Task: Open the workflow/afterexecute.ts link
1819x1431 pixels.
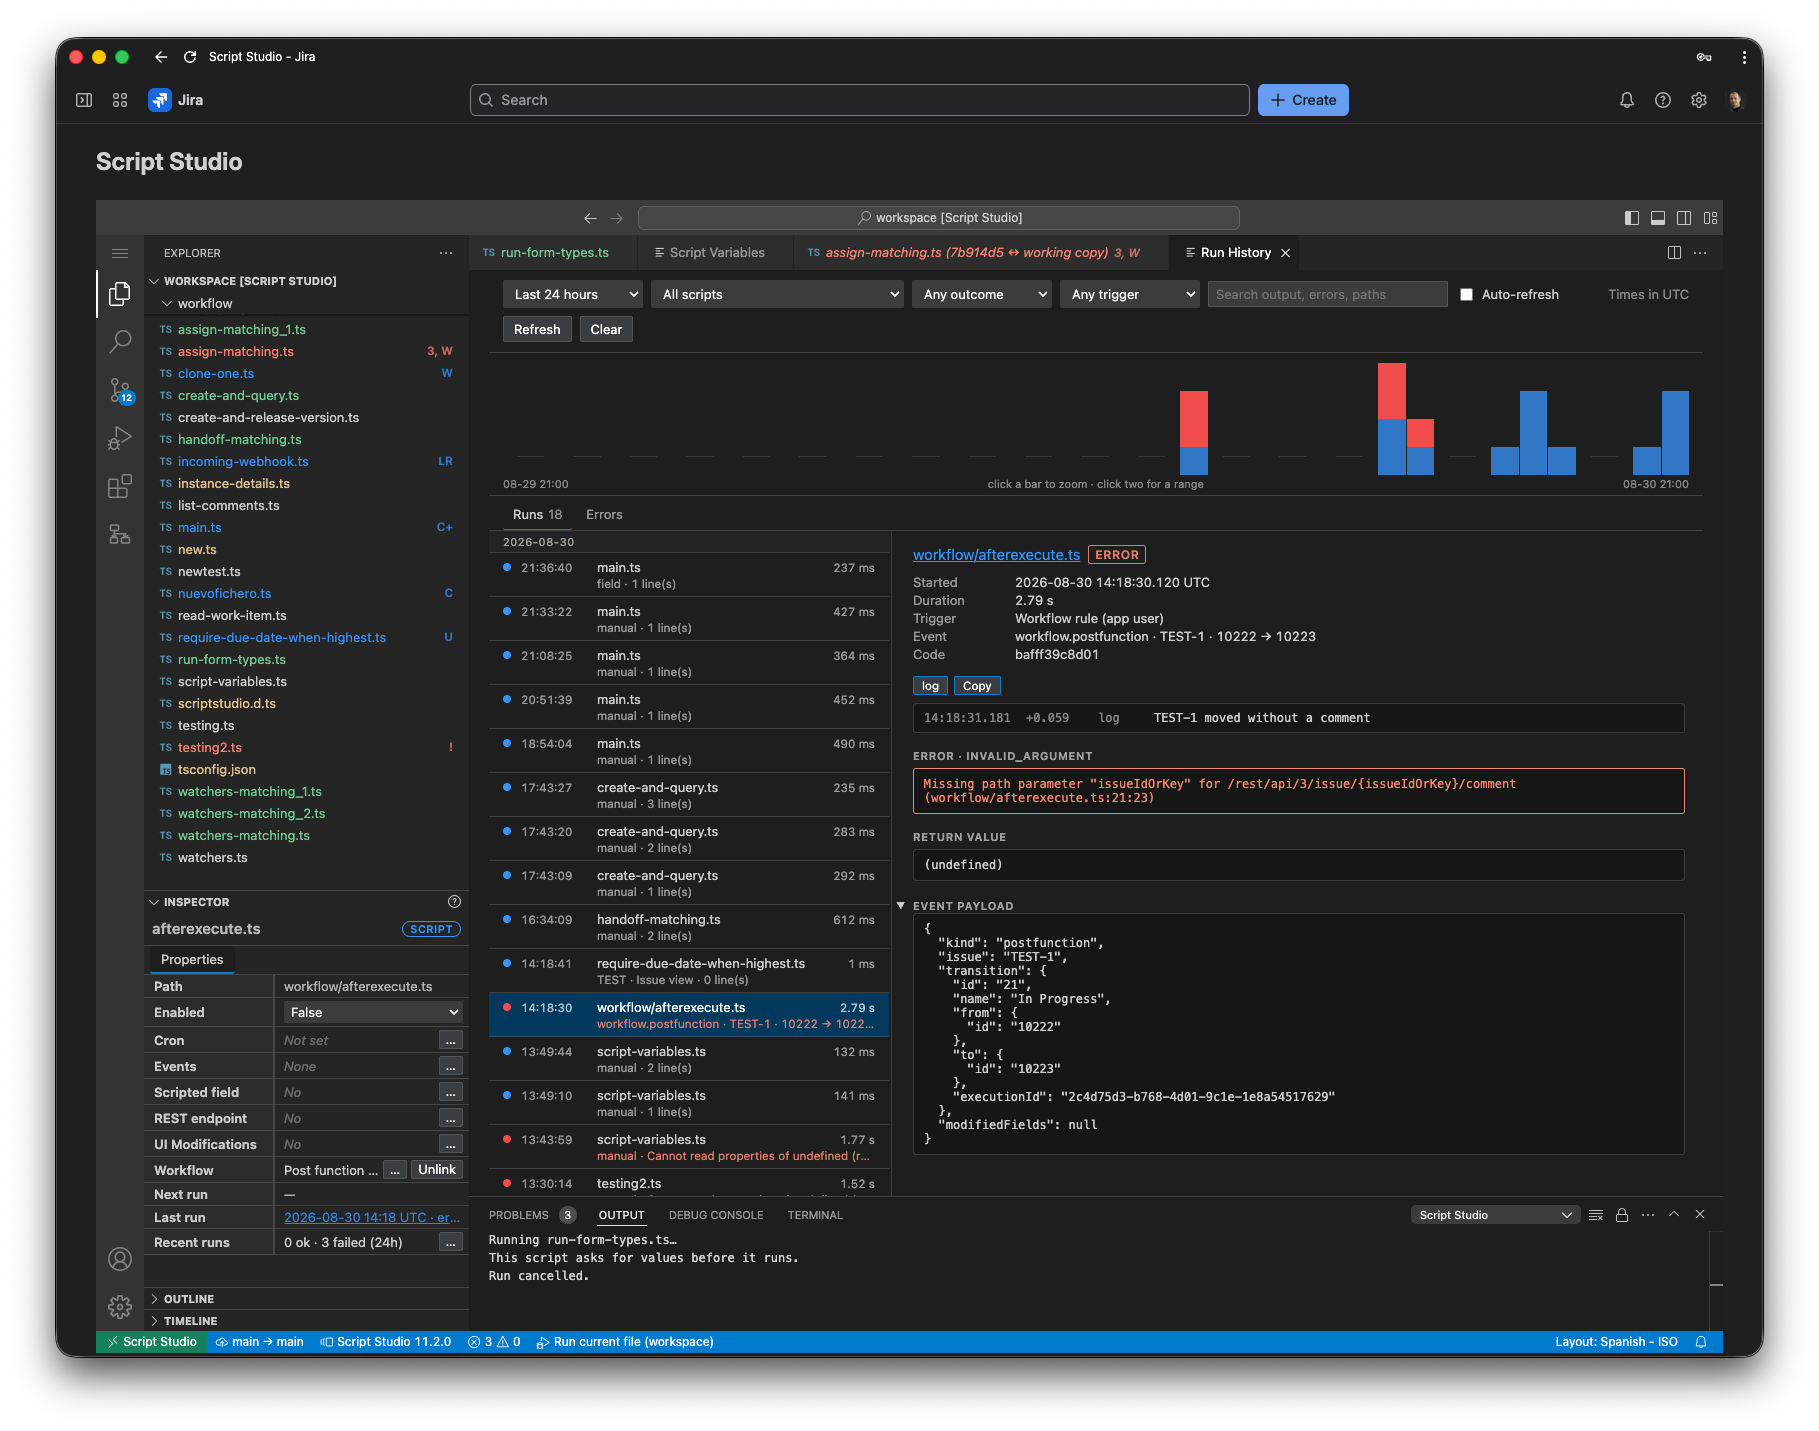Action: click(996, 555)
